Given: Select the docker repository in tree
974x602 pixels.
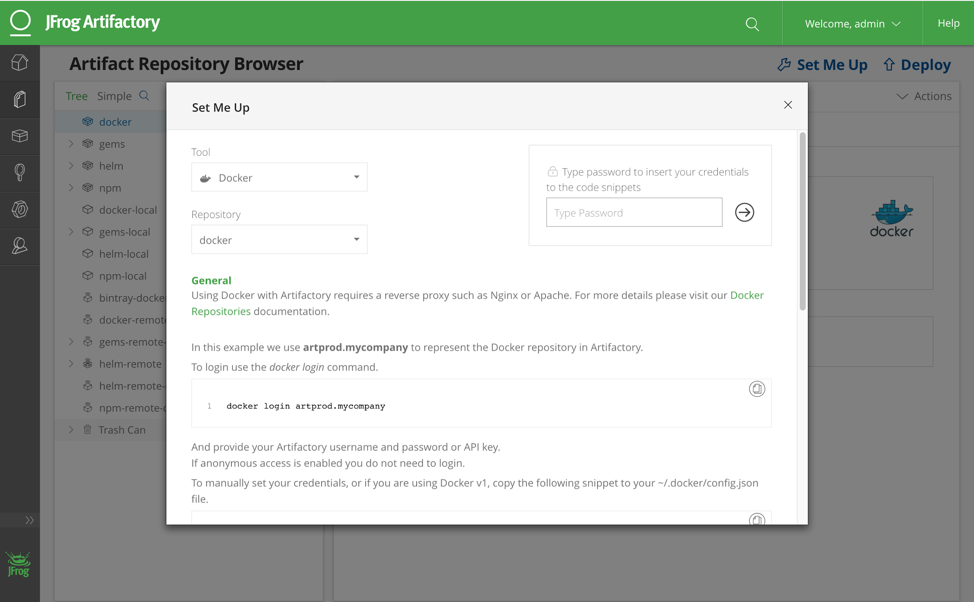Looking at the screenshot, I should pos(115,122).
